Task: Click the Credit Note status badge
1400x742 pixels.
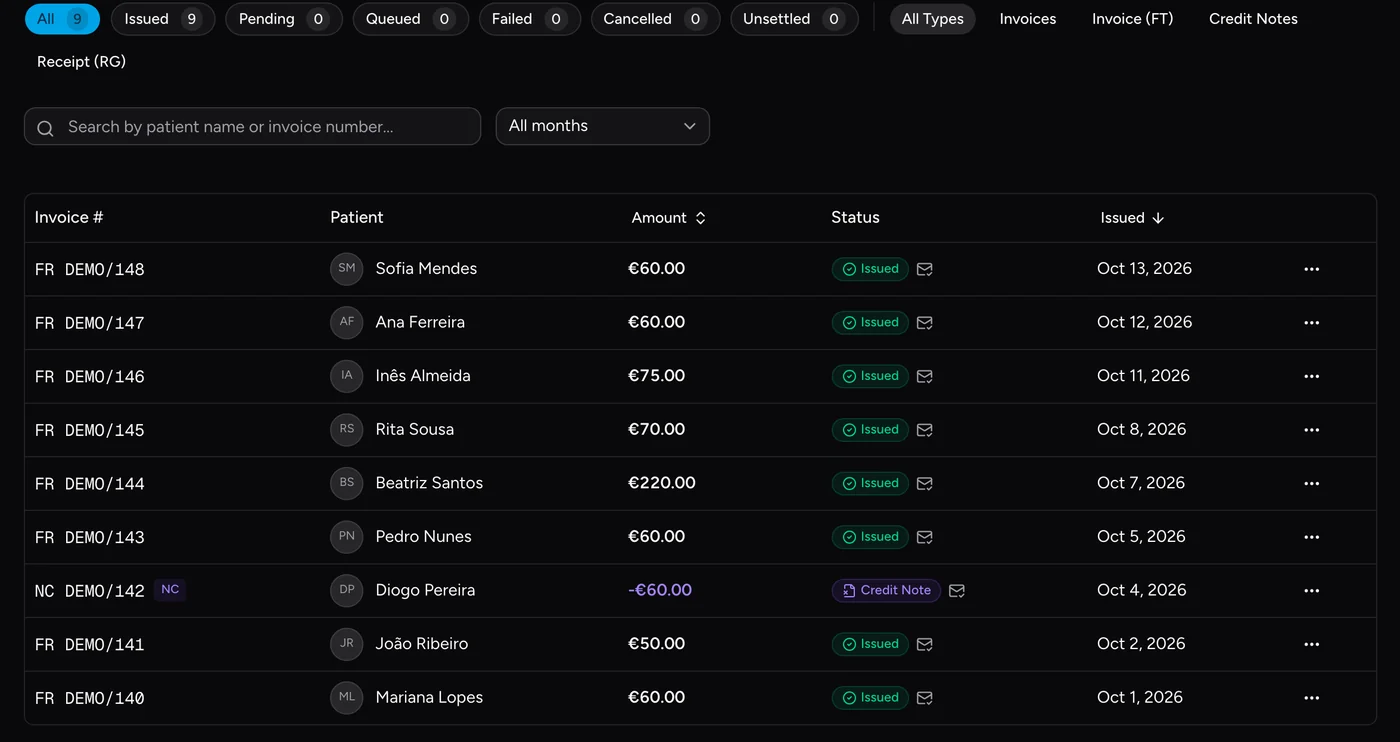Action: [x=886, y=591]
